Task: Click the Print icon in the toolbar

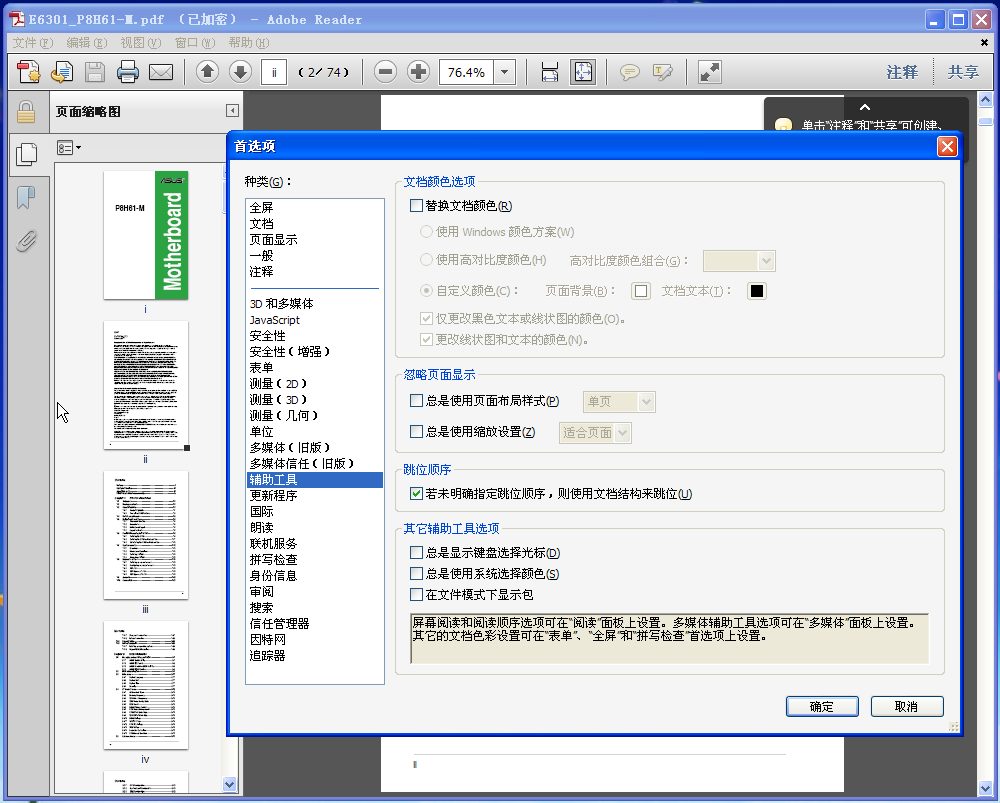Action: coord(129,71)
